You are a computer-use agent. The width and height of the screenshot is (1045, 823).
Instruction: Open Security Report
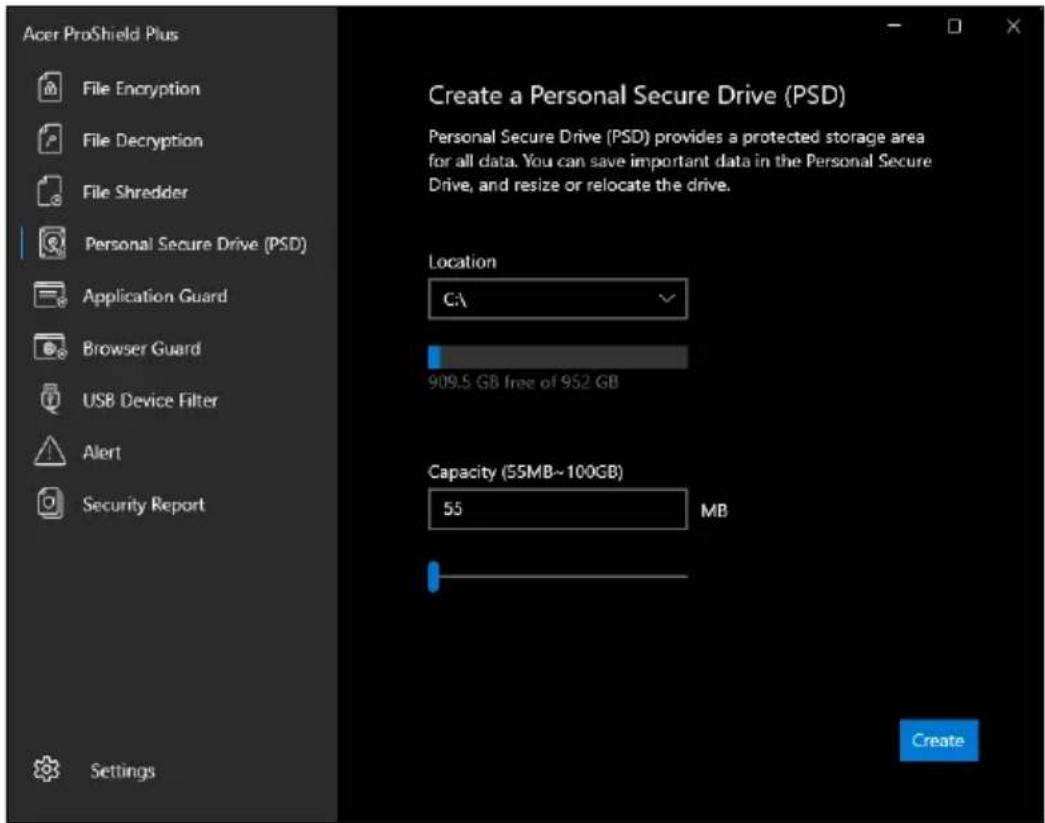click(x=143, y=504)
